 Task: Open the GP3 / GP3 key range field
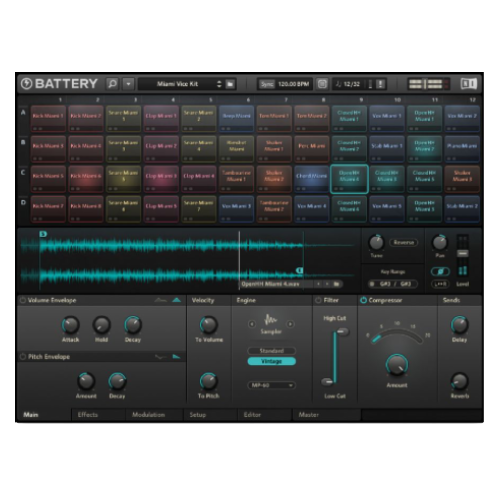tap(393, 284)
